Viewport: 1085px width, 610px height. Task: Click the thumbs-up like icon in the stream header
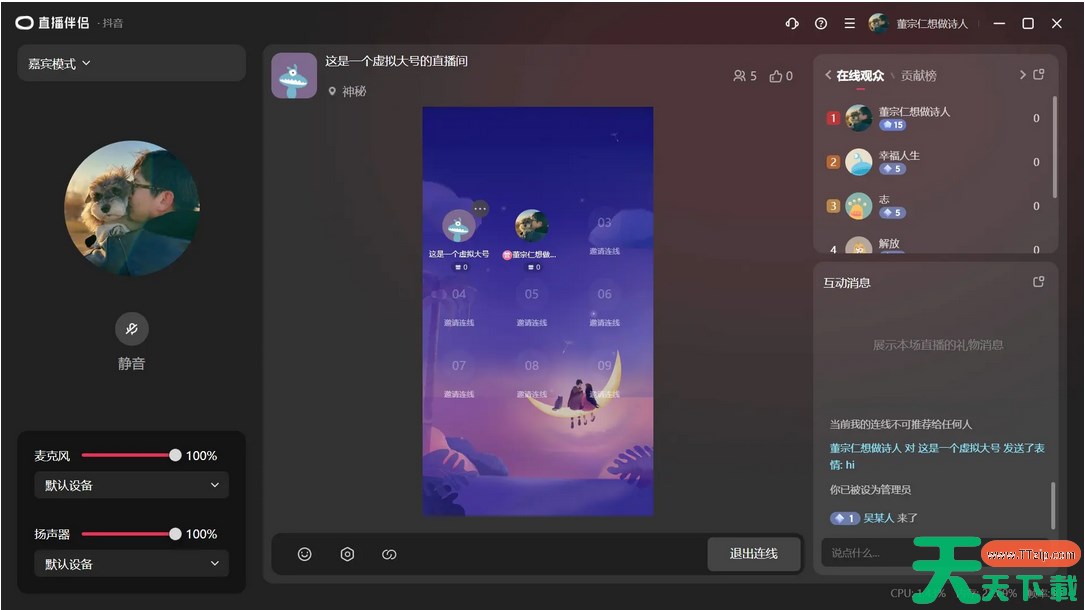tap(775, 75)
